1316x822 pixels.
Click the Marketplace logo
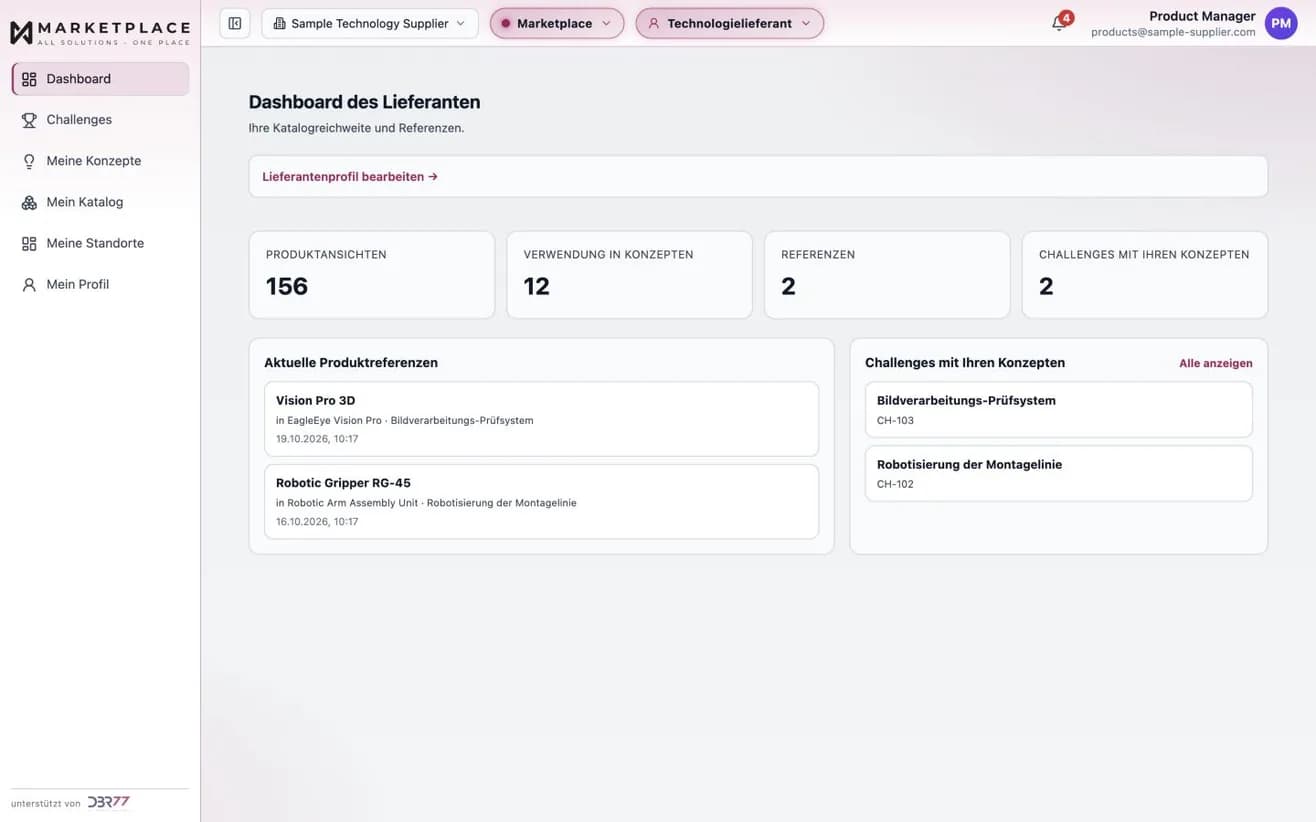tap(99, 33)
